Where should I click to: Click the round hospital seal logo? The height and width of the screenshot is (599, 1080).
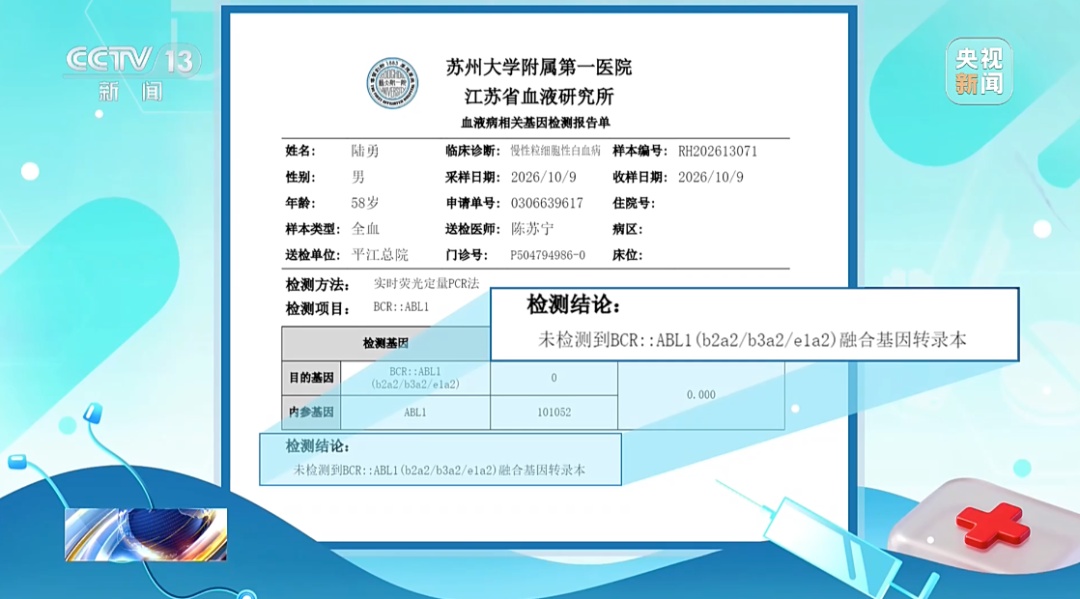coord(392,83)
